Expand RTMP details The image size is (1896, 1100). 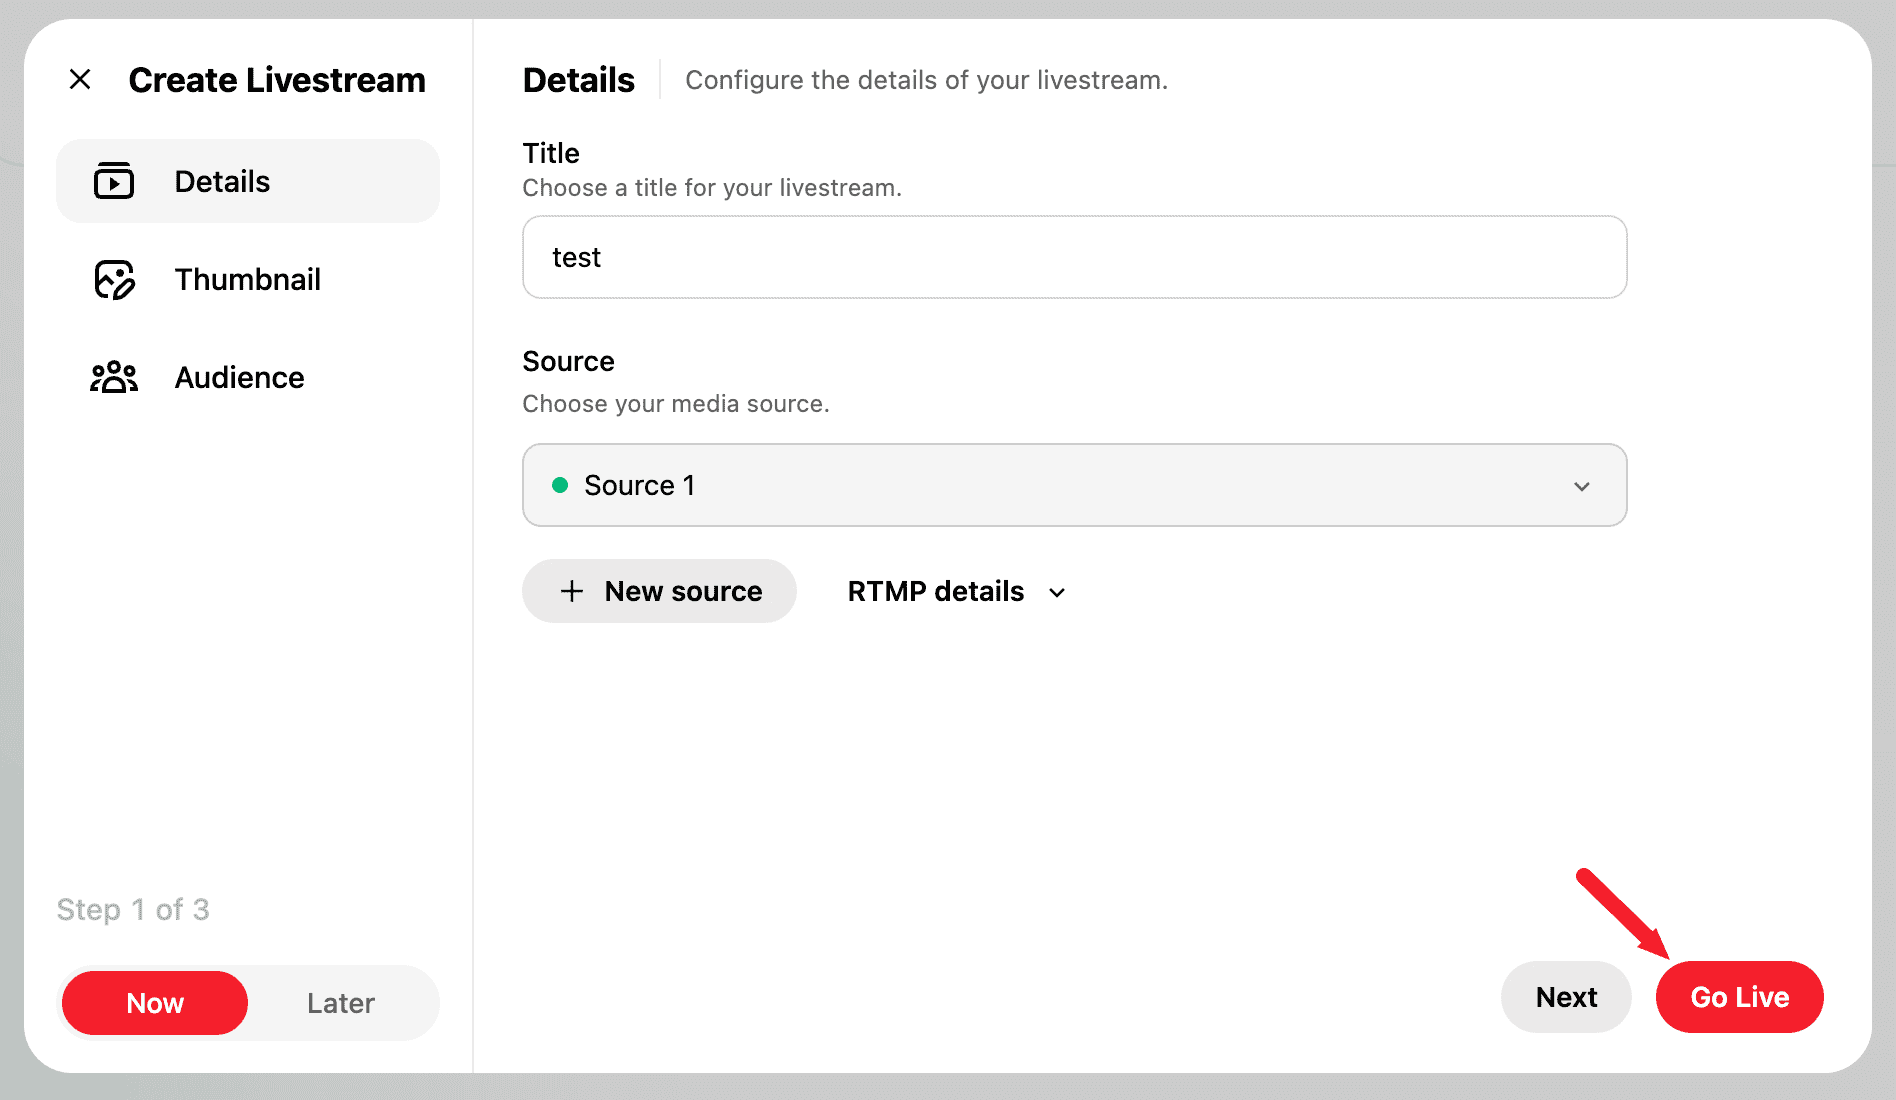[x=957, y=591]
